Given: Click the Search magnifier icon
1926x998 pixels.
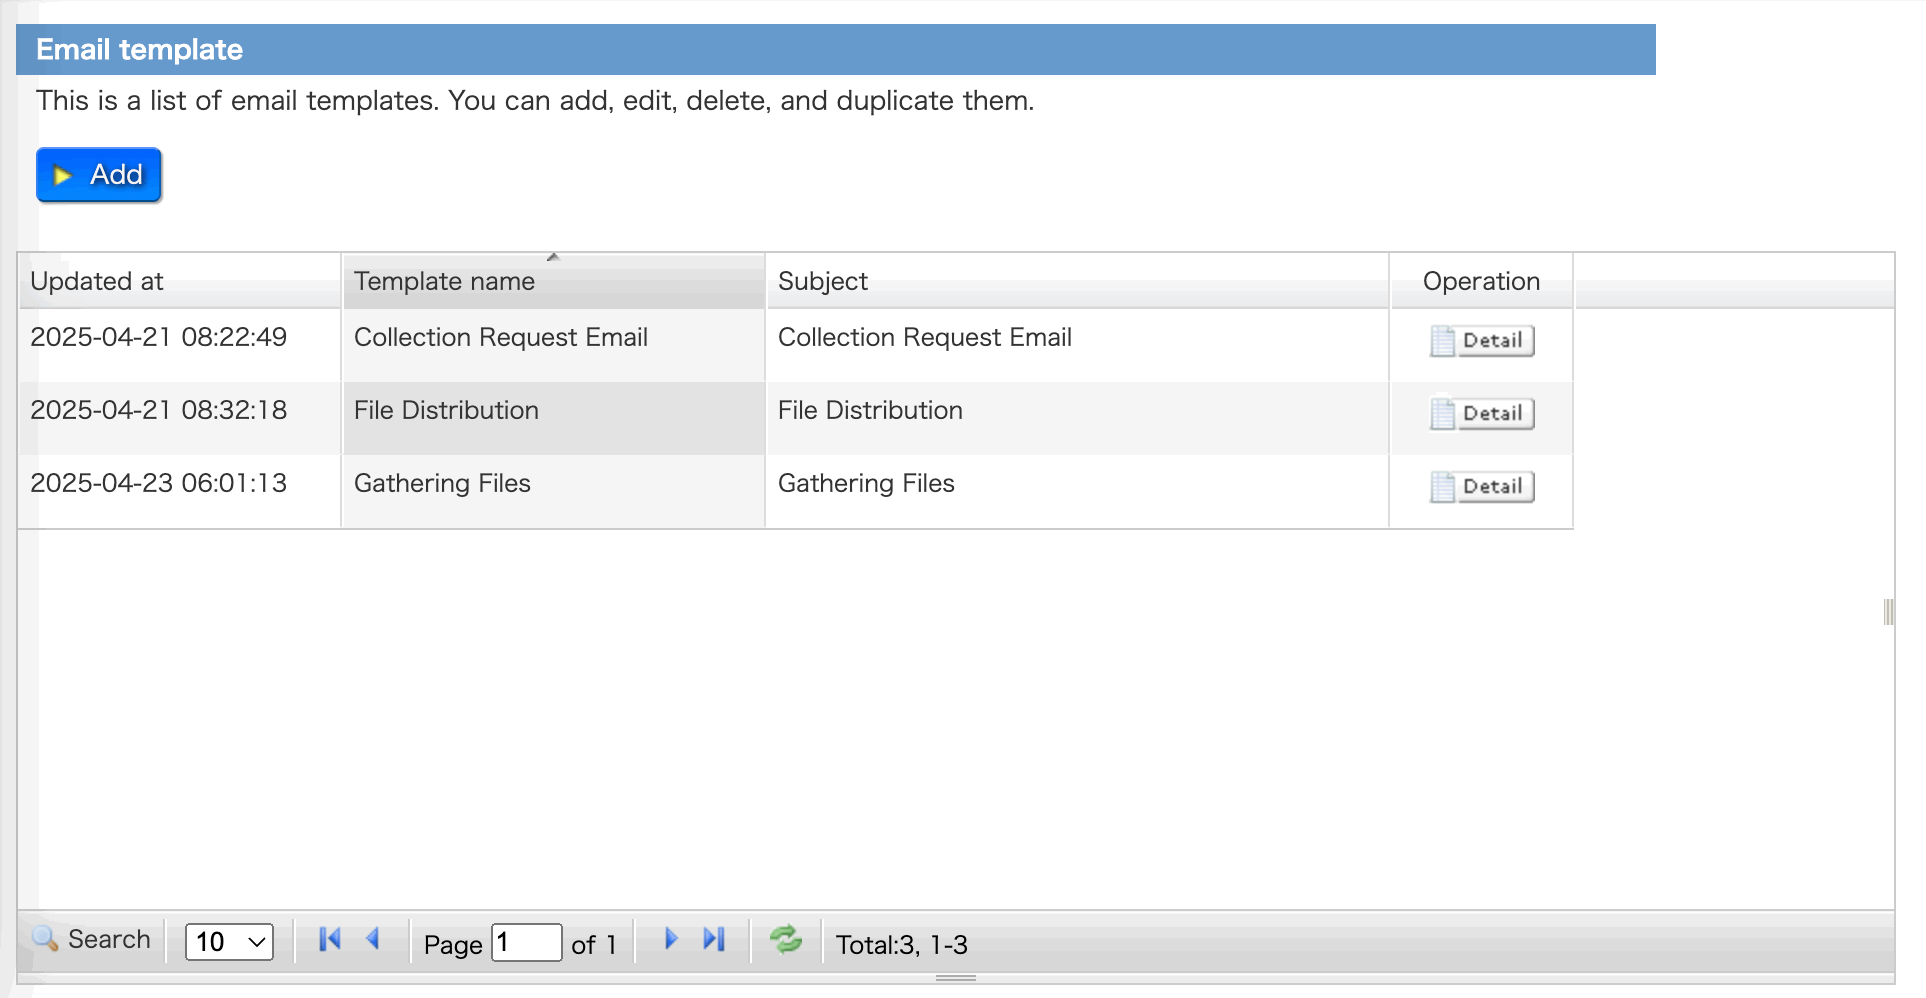Looking at the screenshot, I should coord(44,940).
